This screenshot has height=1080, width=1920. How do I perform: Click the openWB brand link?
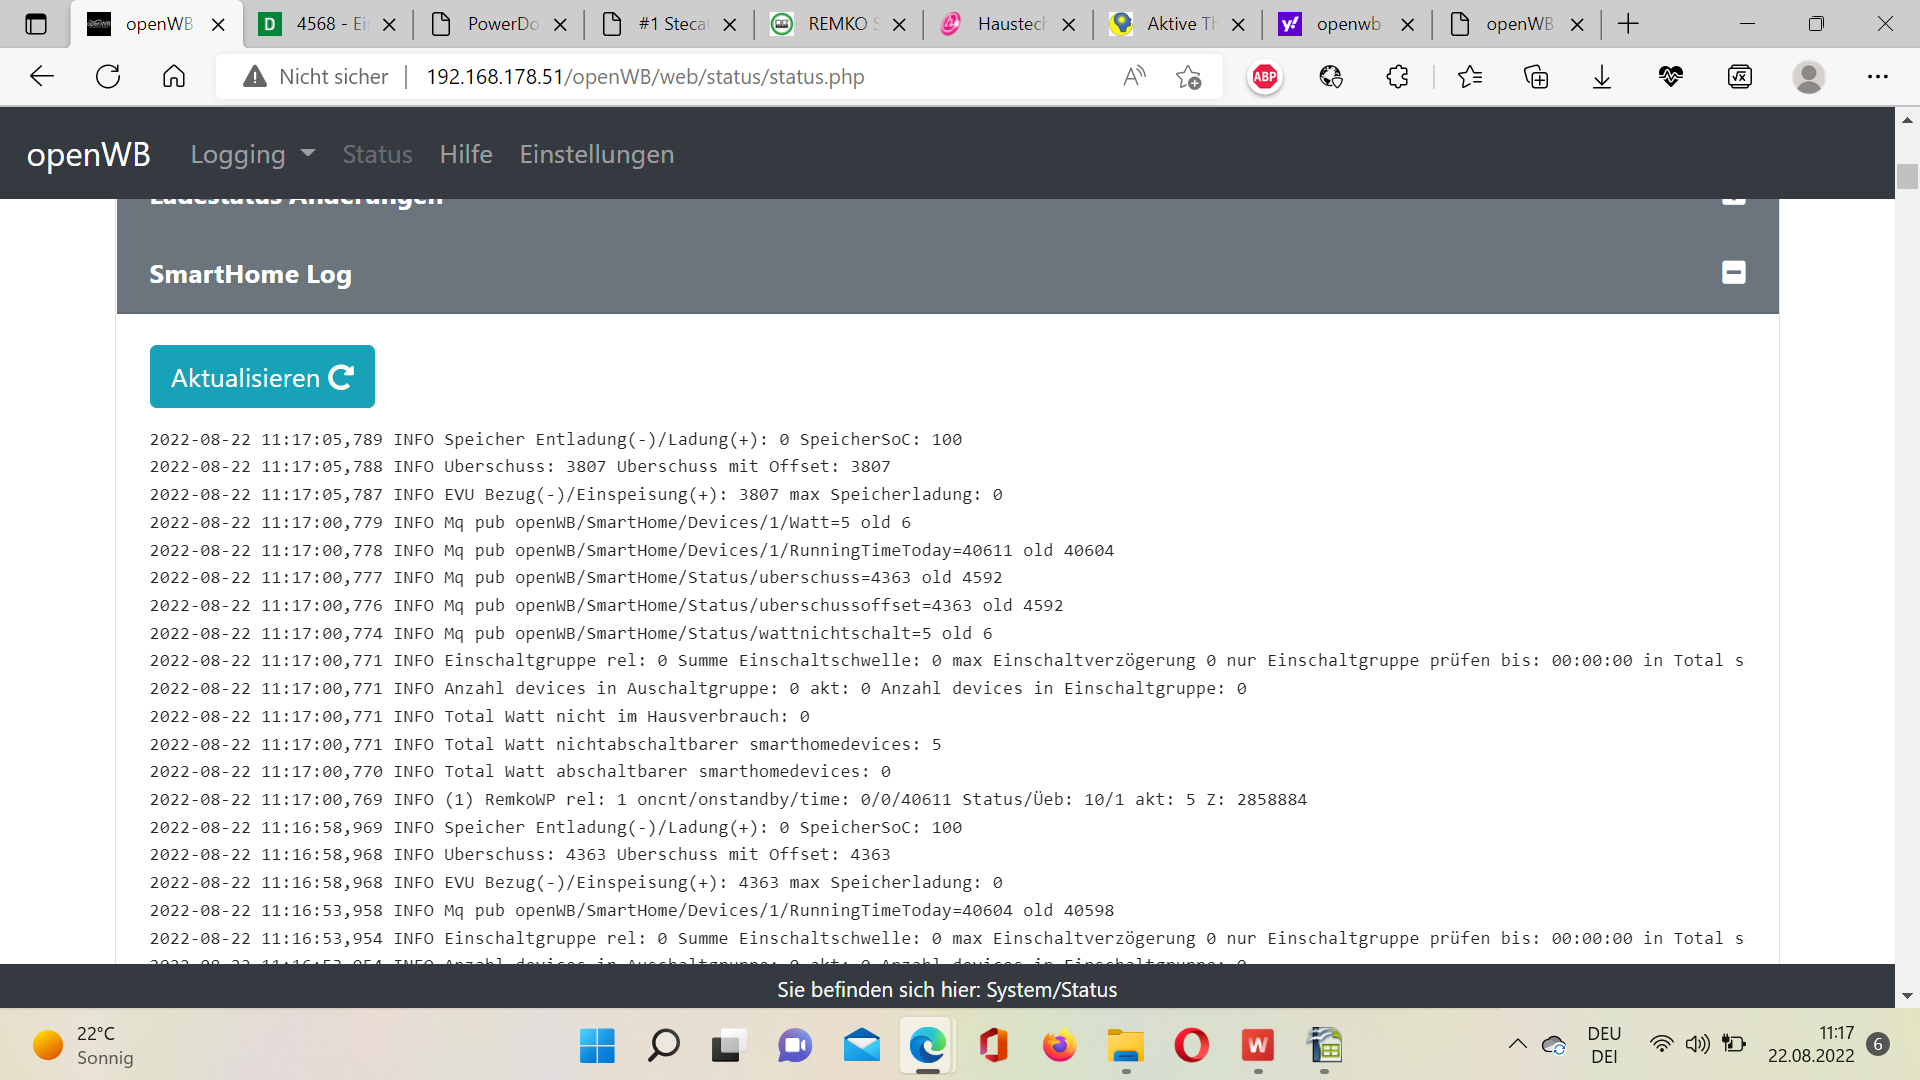tap(88, 154)
